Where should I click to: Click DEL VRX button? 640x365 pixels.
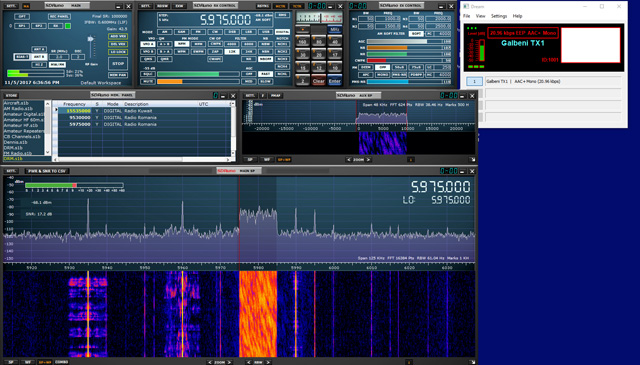pos(118,44)
